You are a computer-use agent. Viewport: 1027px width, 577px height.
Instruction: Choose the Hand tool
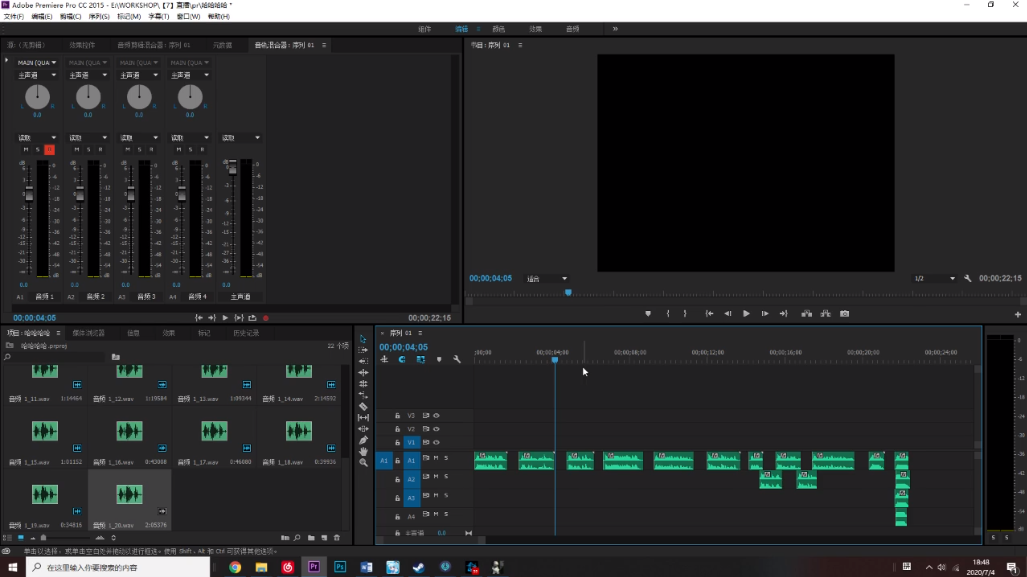(363, 451)
